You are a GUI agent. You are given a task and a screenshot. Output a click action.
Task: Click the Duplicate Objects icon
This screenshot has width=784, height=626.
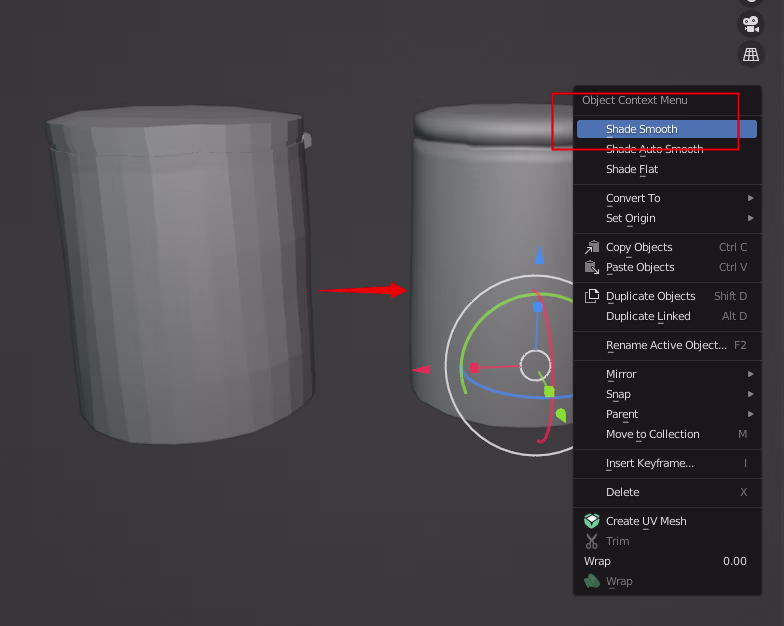tap(592, 296)
